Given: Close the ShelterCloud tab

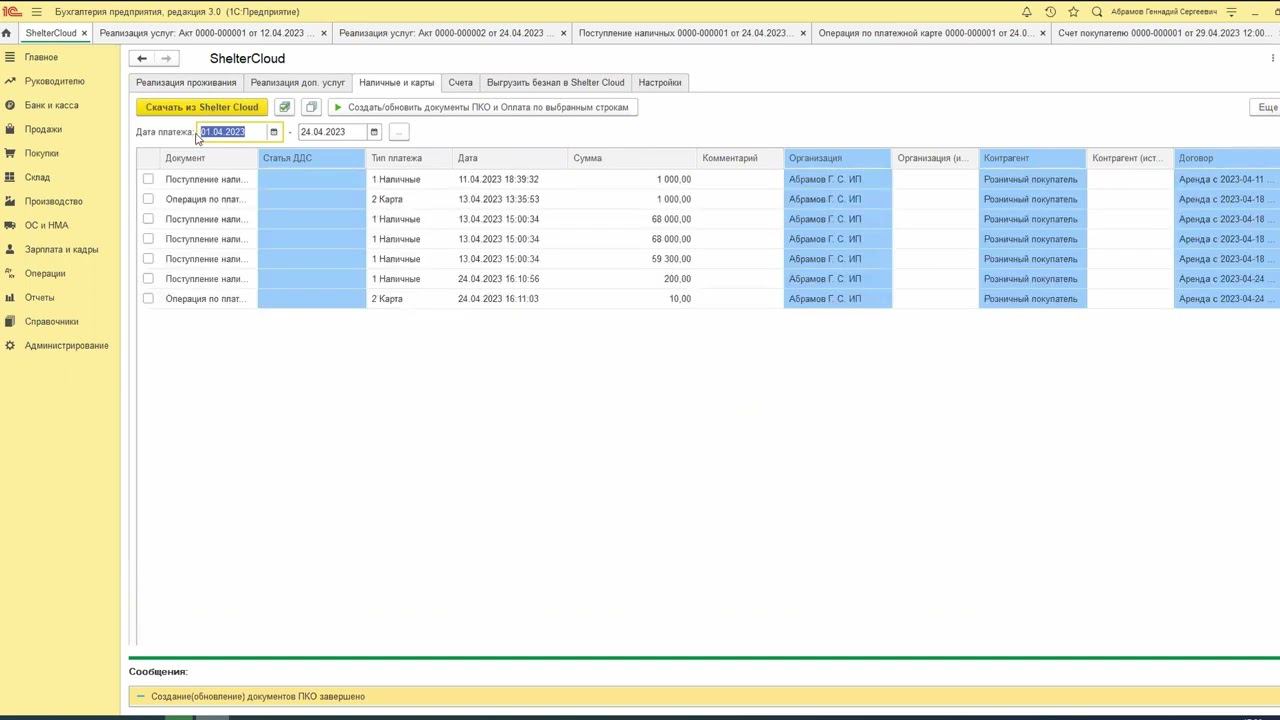Looking at the screenshot, I should 85,33.
